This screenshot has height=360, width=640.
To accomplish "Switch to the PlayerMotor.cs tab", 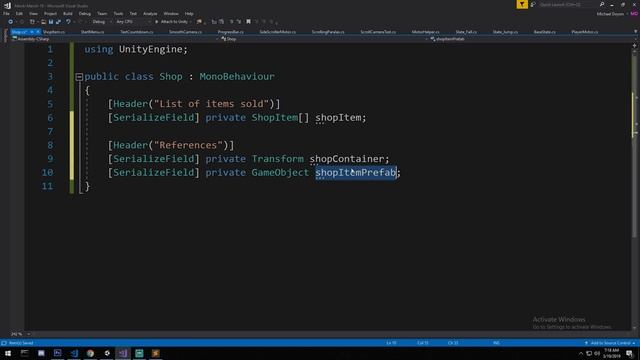I will (x=585, y=32).
